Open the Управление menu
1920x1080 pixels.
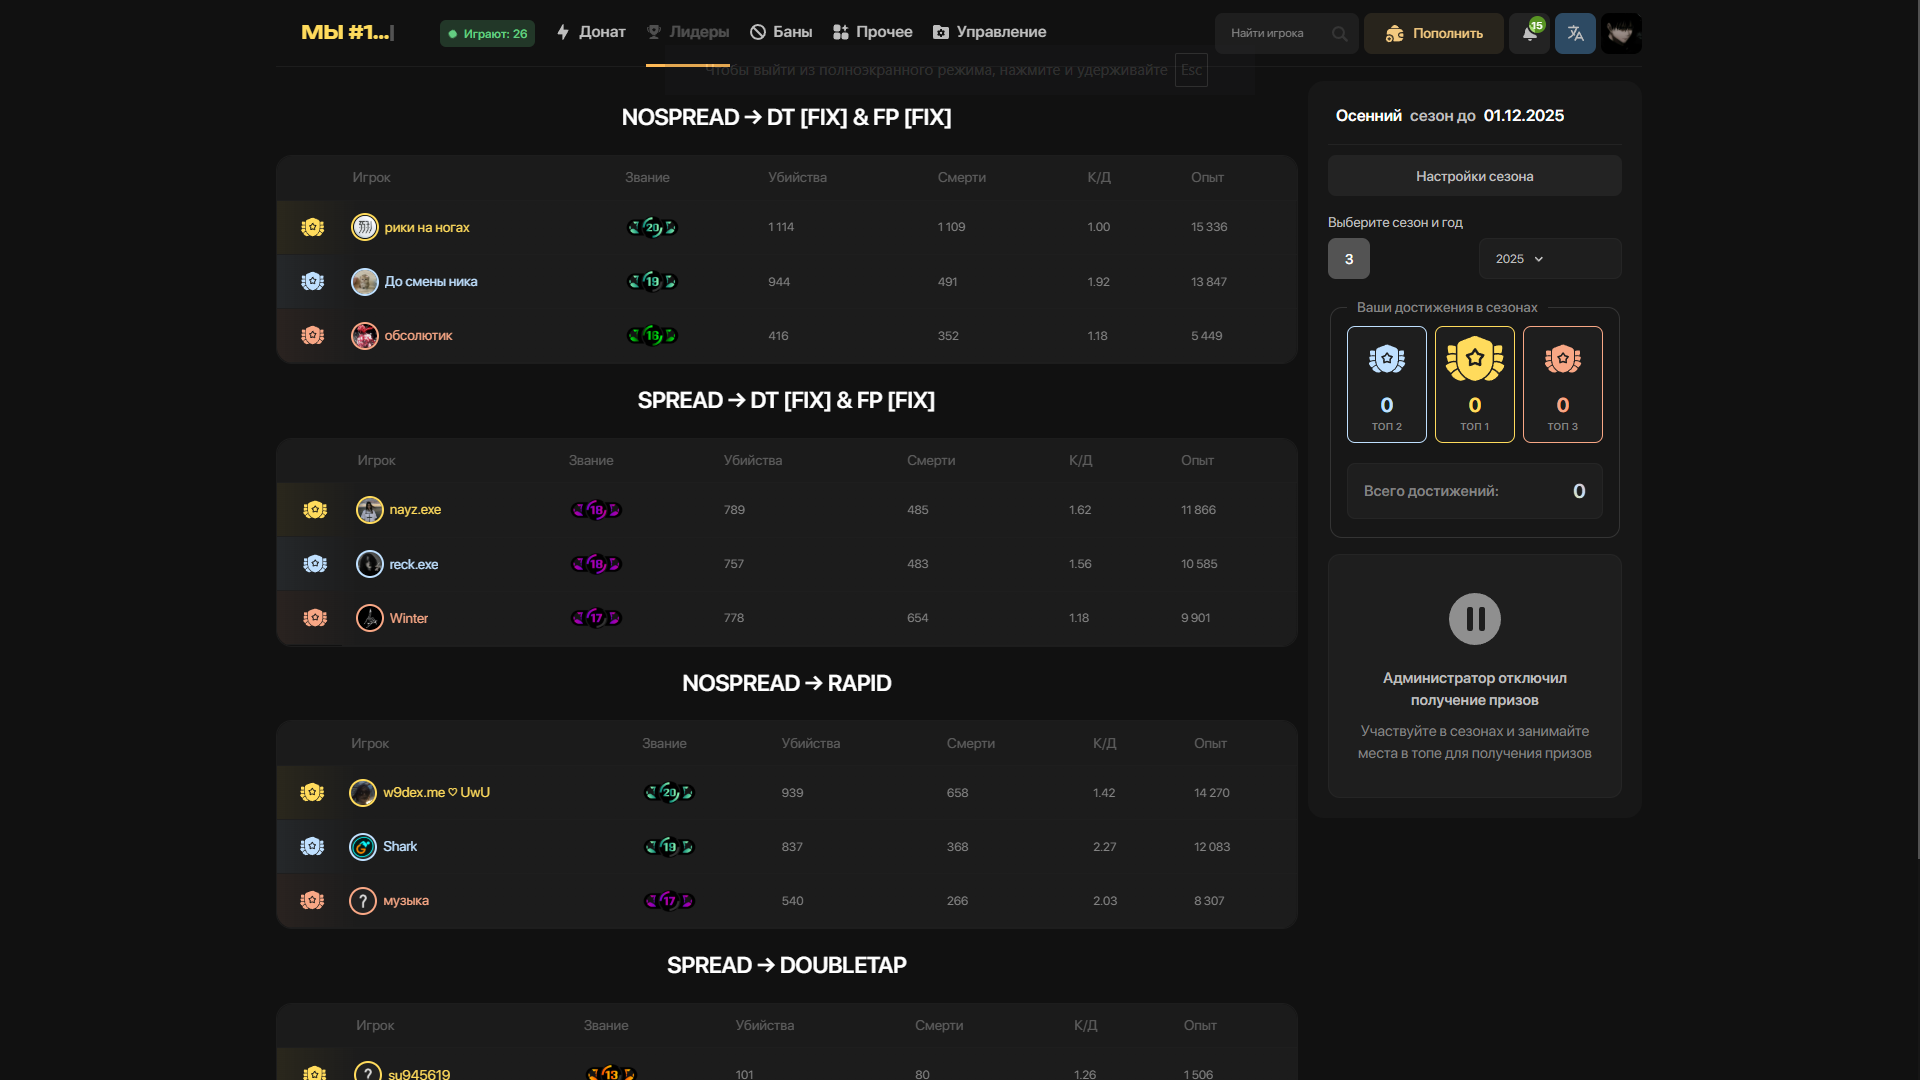pyautogui.click(x=989, y=32)
